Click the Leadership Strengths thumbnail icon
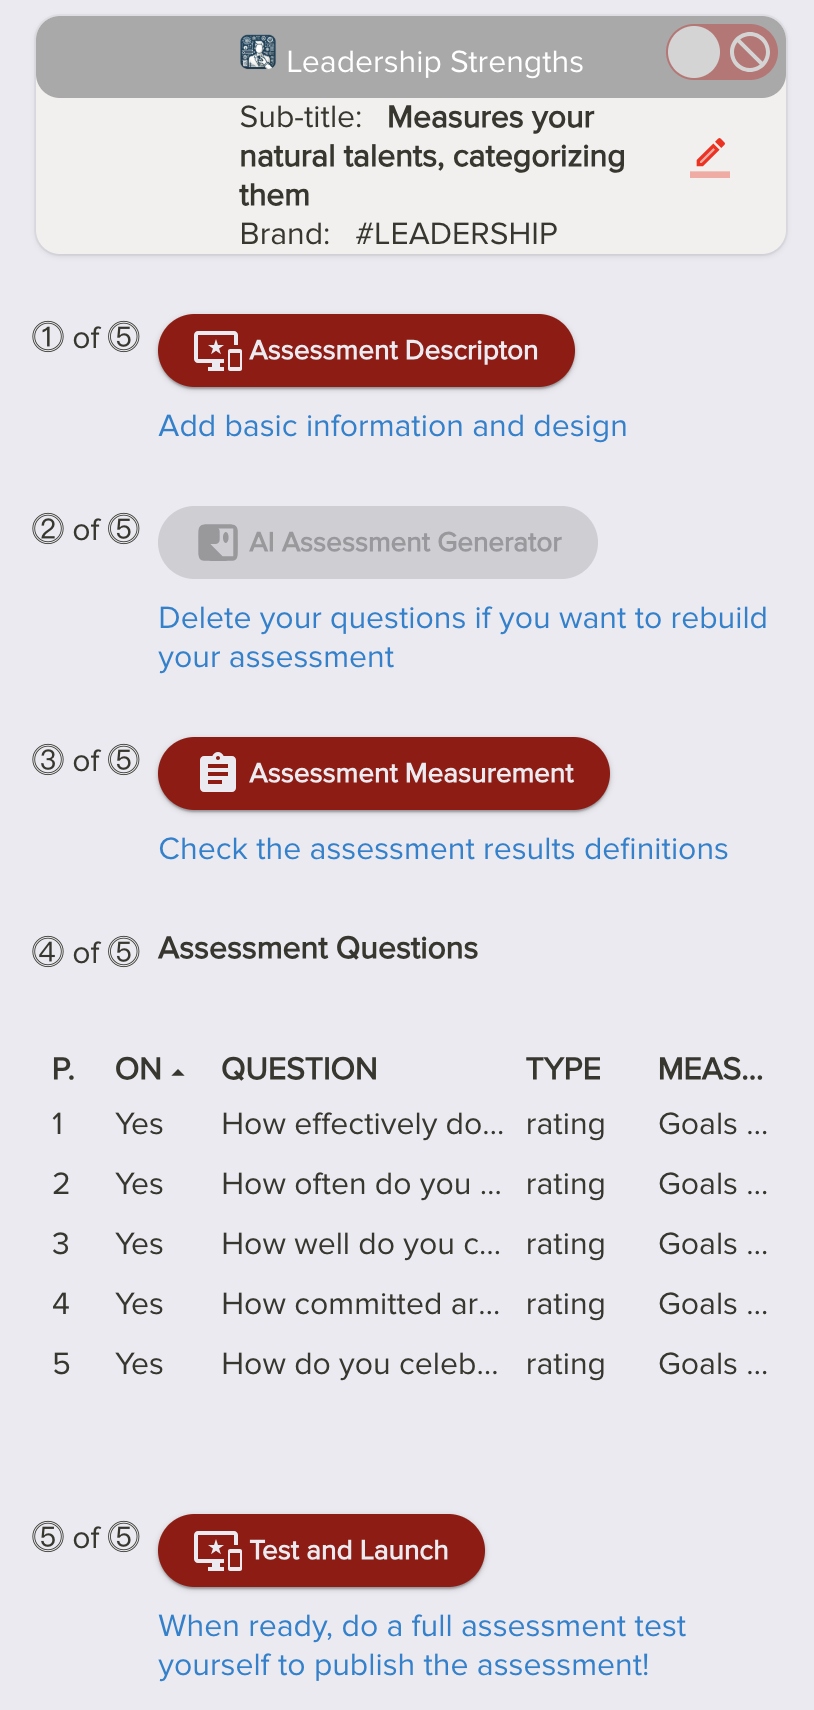Viewport: 814px width, 1710px height. [x=258, y=53]
